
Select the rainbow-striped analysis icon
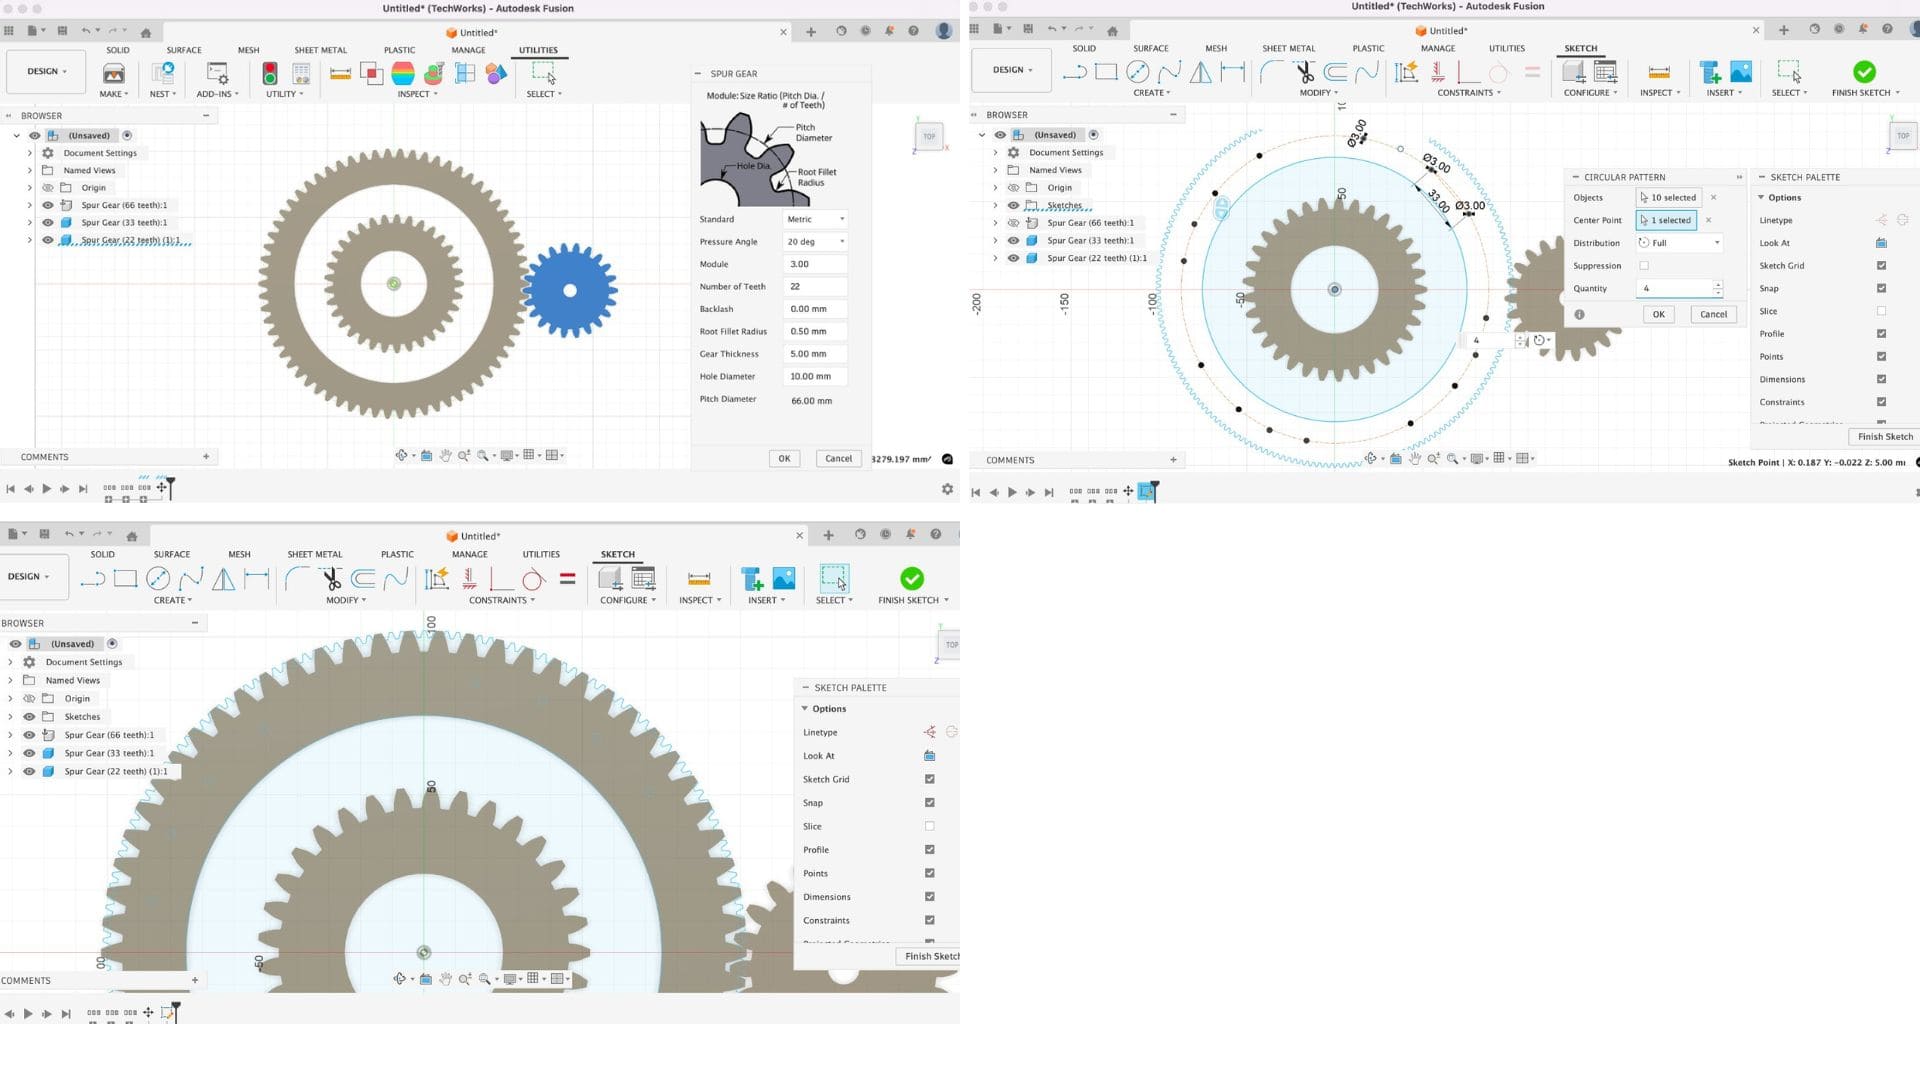pyautogui.click(x=403, y=73)
